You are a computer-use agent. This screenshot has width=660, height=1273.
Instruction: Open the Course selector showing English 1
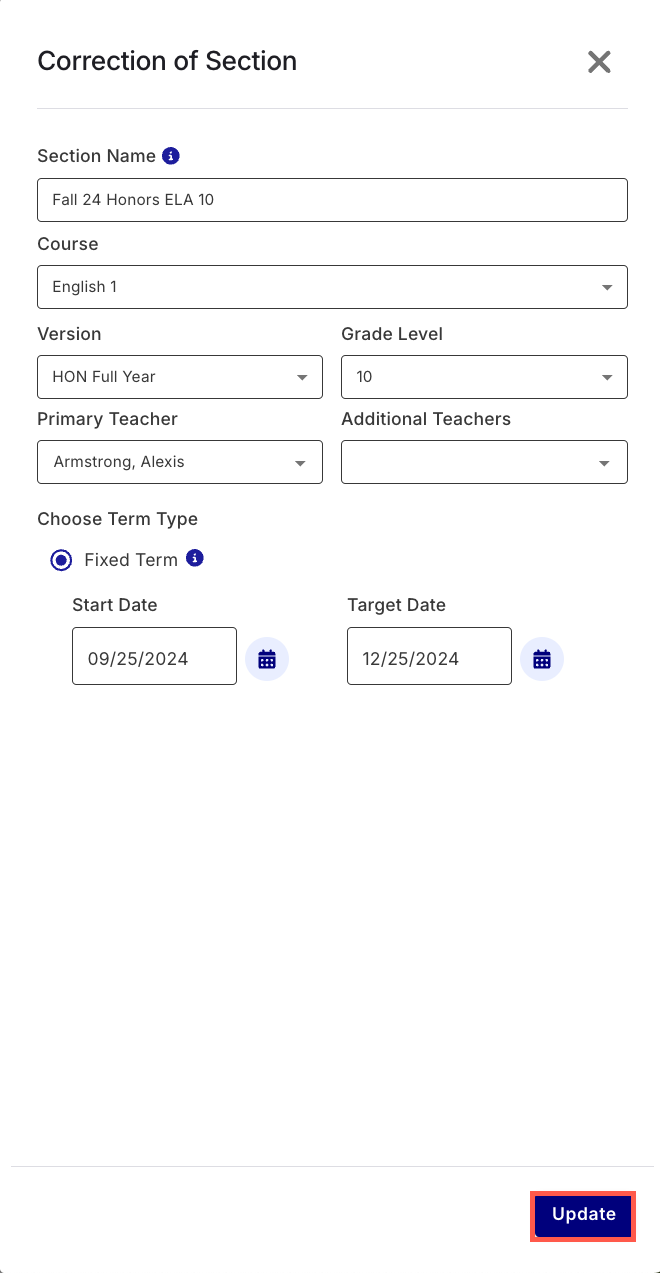332,287
